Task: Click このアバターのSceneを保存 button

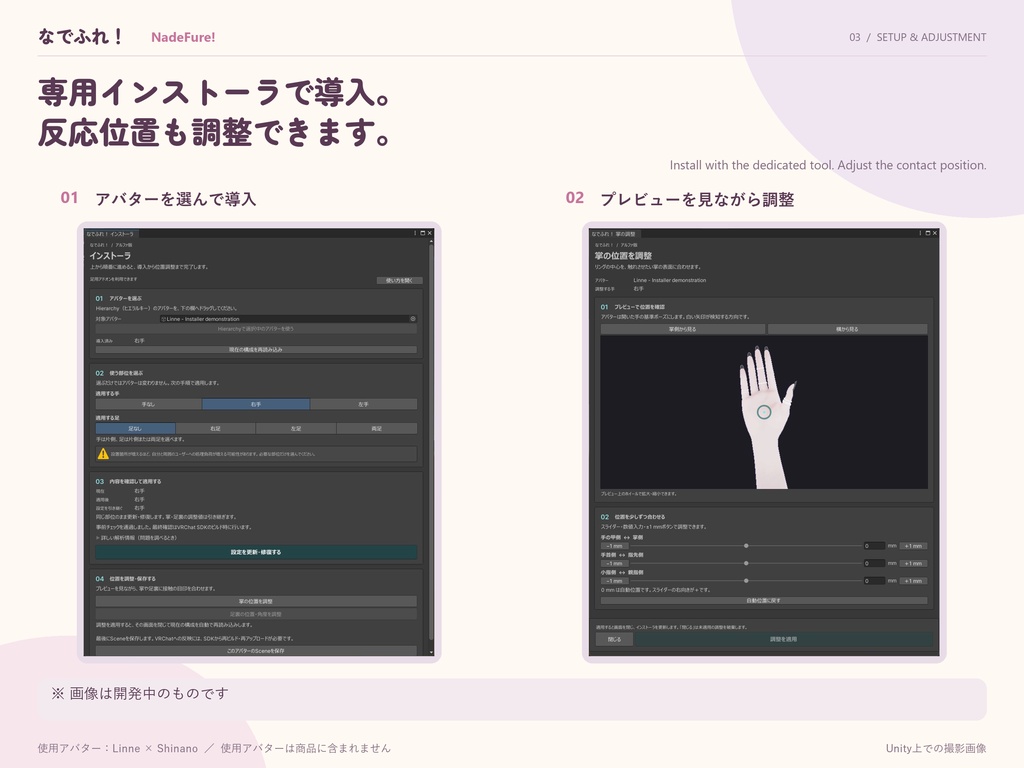Action: tap(256, 650)
